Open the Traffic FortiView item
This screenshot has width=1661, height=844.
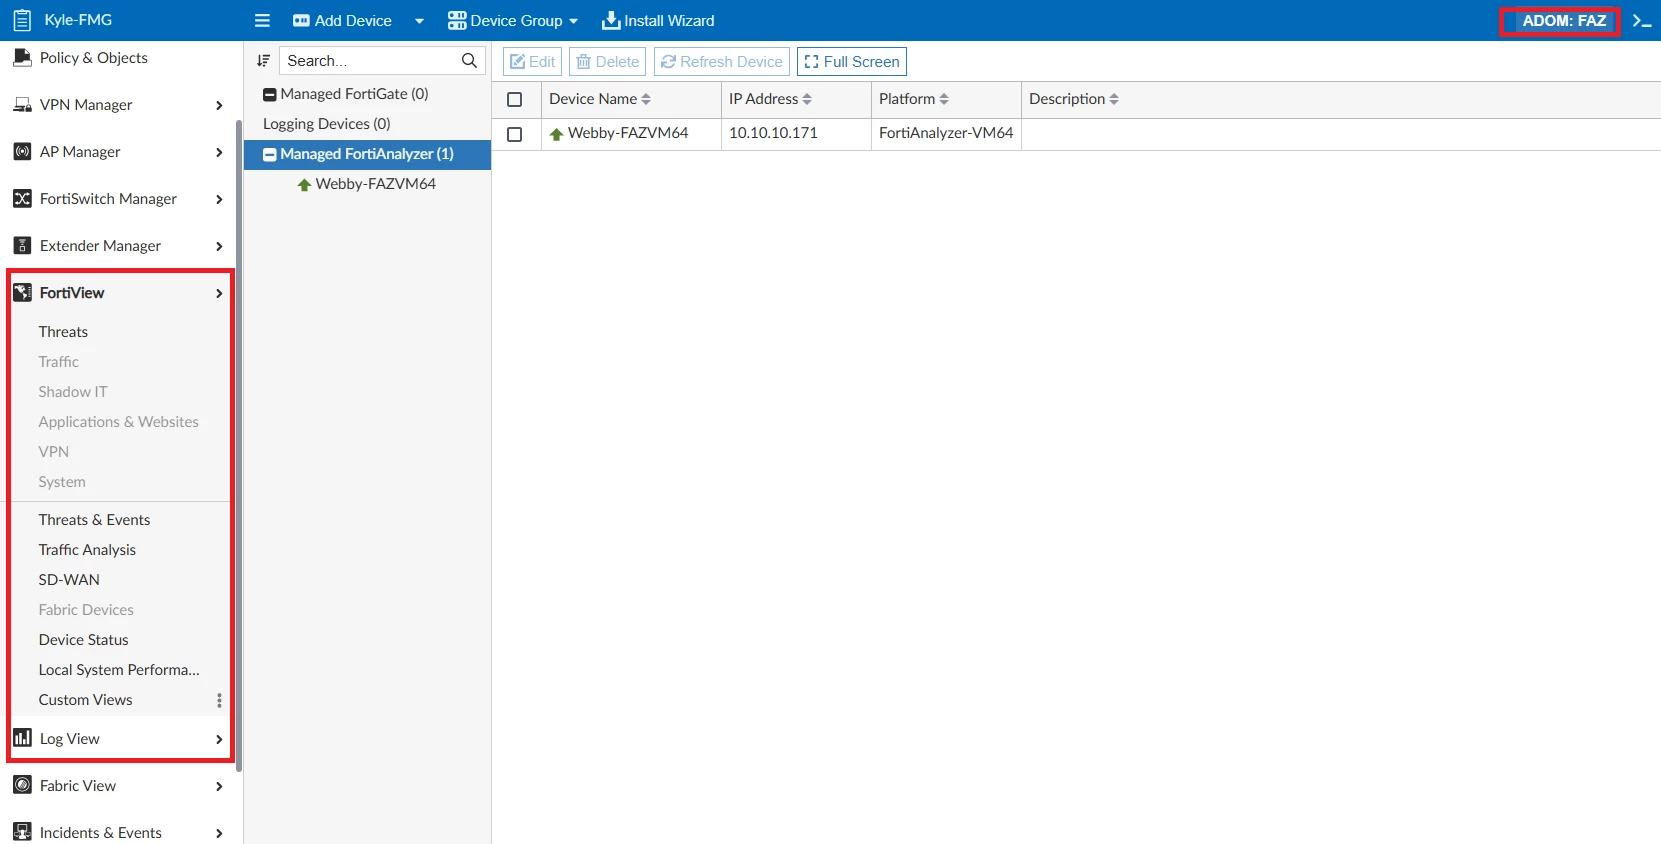[58, 362]
